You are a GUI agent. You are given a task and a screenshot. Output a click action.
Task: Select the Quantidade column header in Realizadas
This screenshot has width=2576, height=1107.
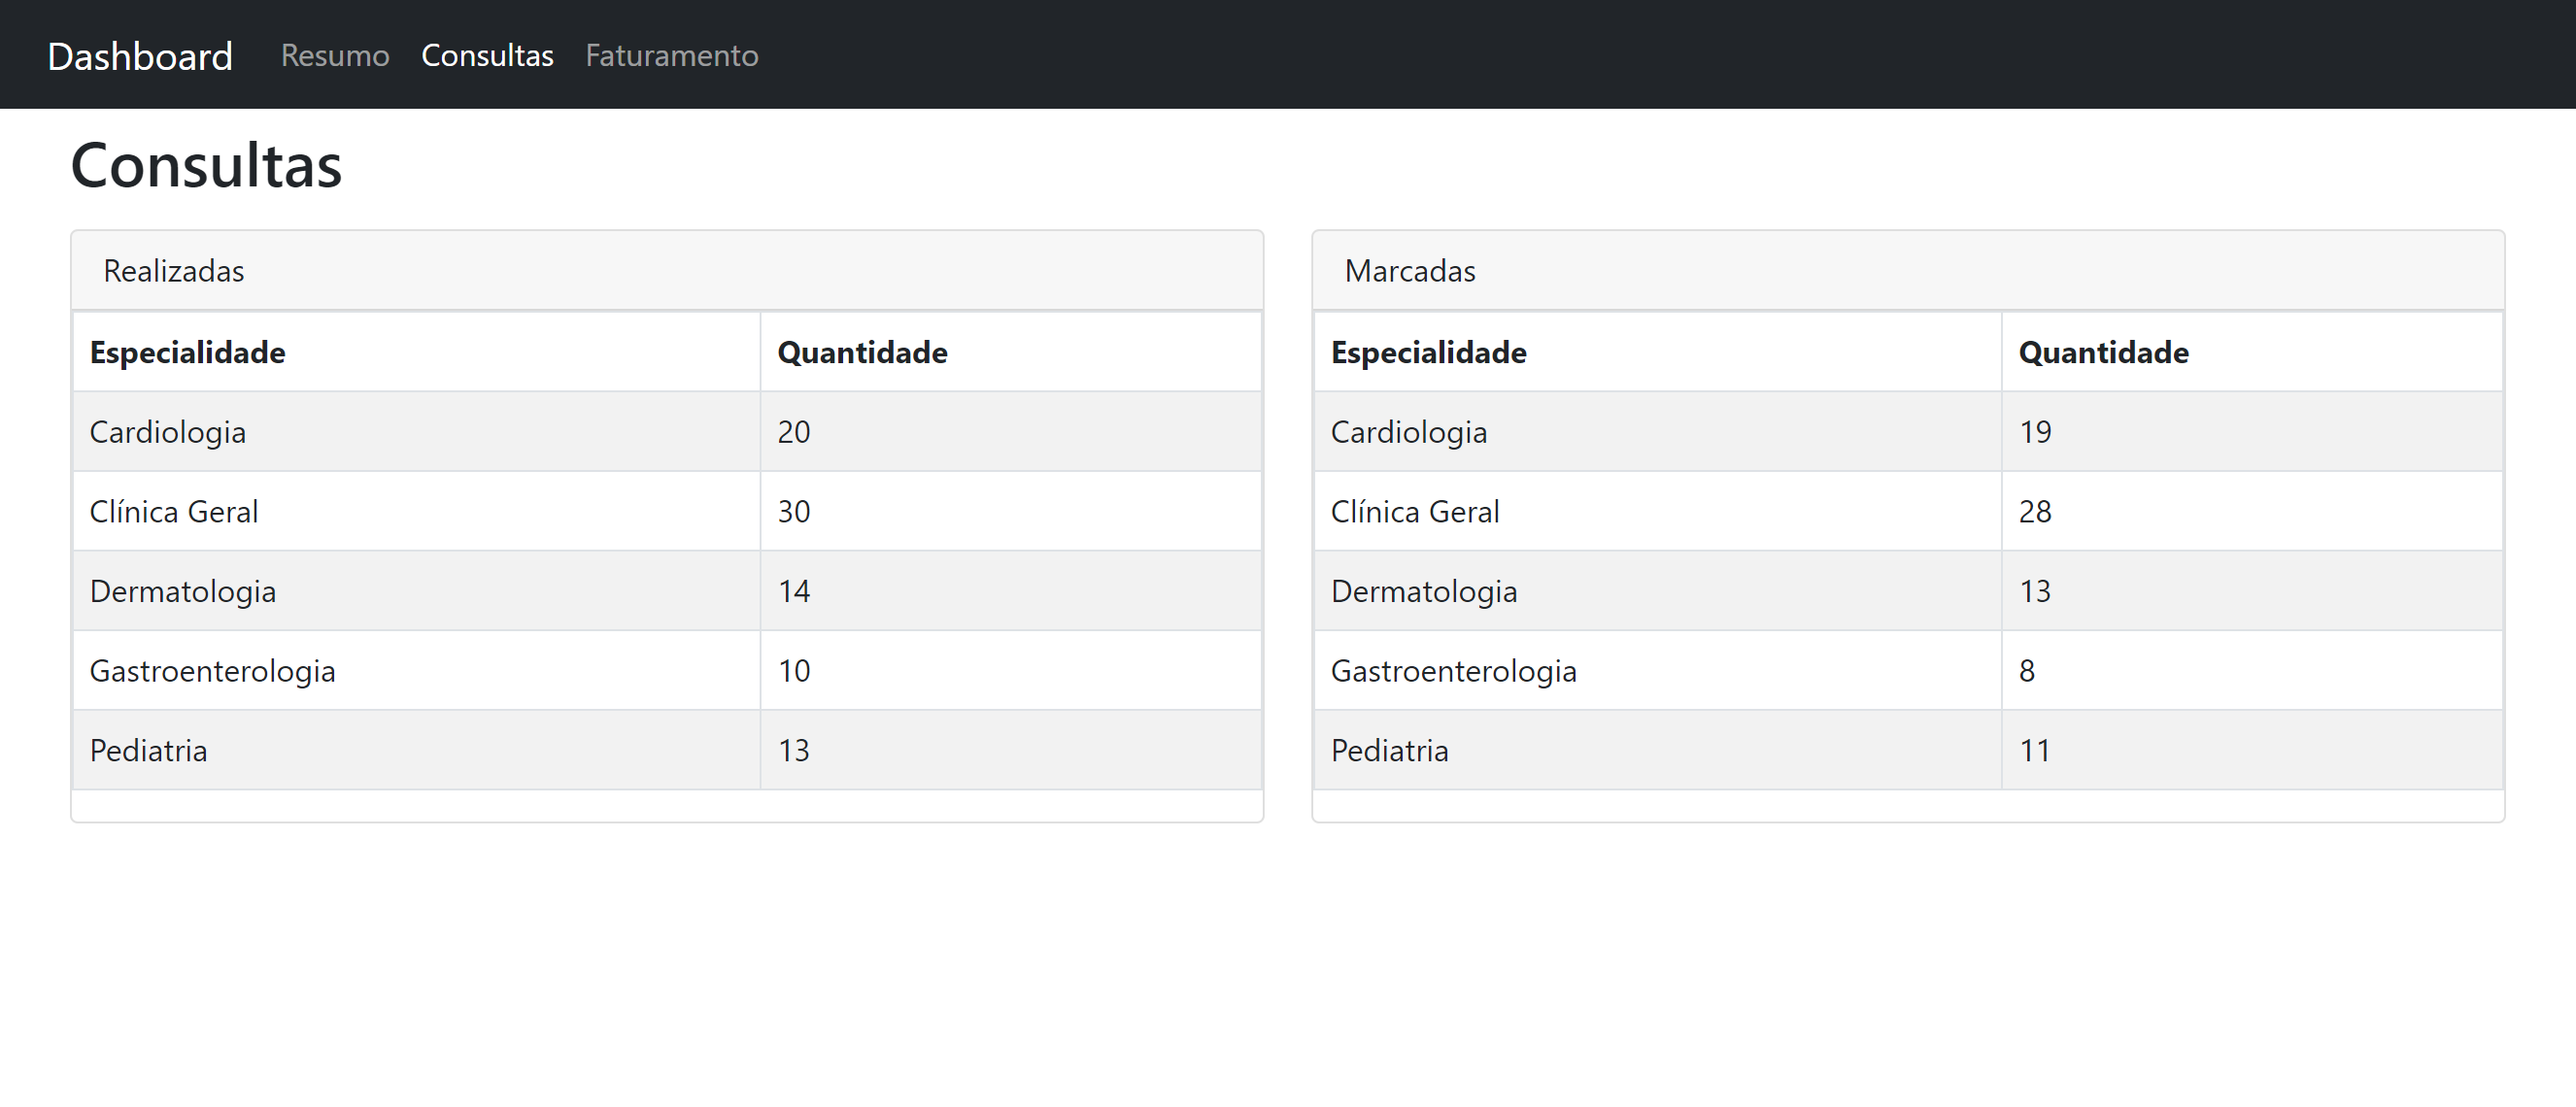pos(862,351)
